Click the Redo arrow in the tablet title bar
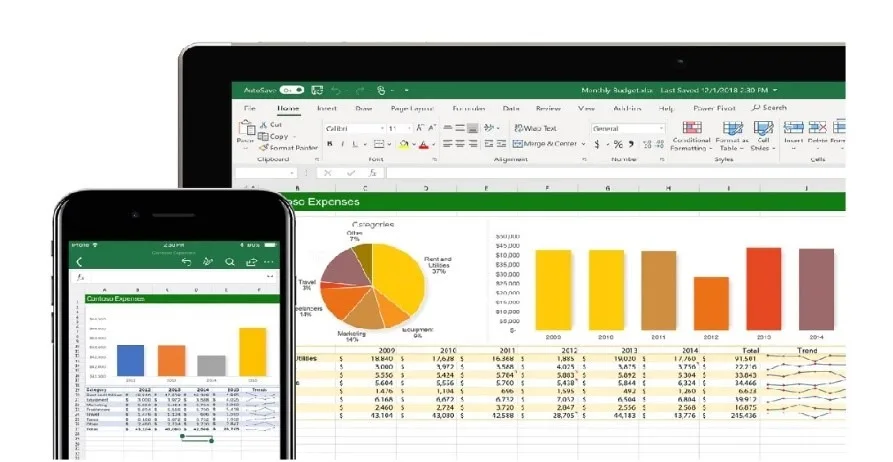This screenshot has height=462, width=893. [360, 90]
